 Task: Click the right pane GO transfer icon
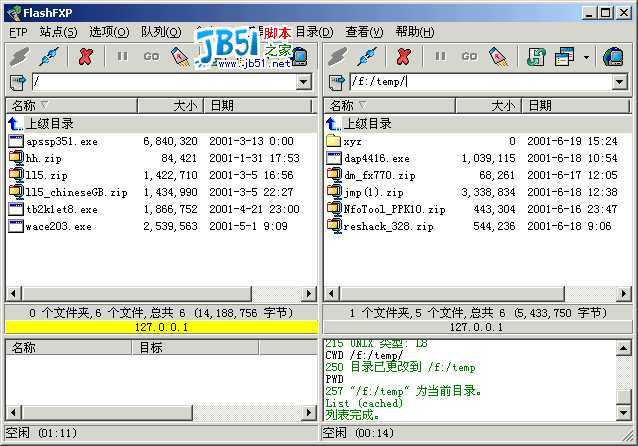[x=470, y=56]
